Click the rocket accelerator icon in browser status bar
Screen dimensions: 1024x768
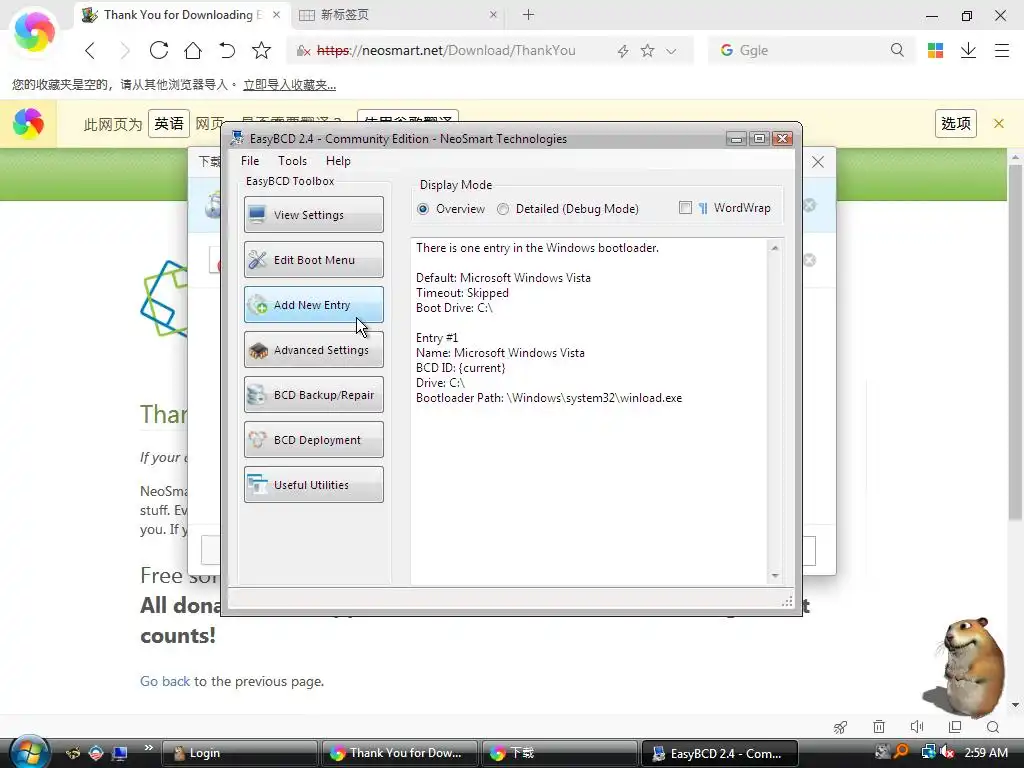pyautogui.click(x=840, y=727)
